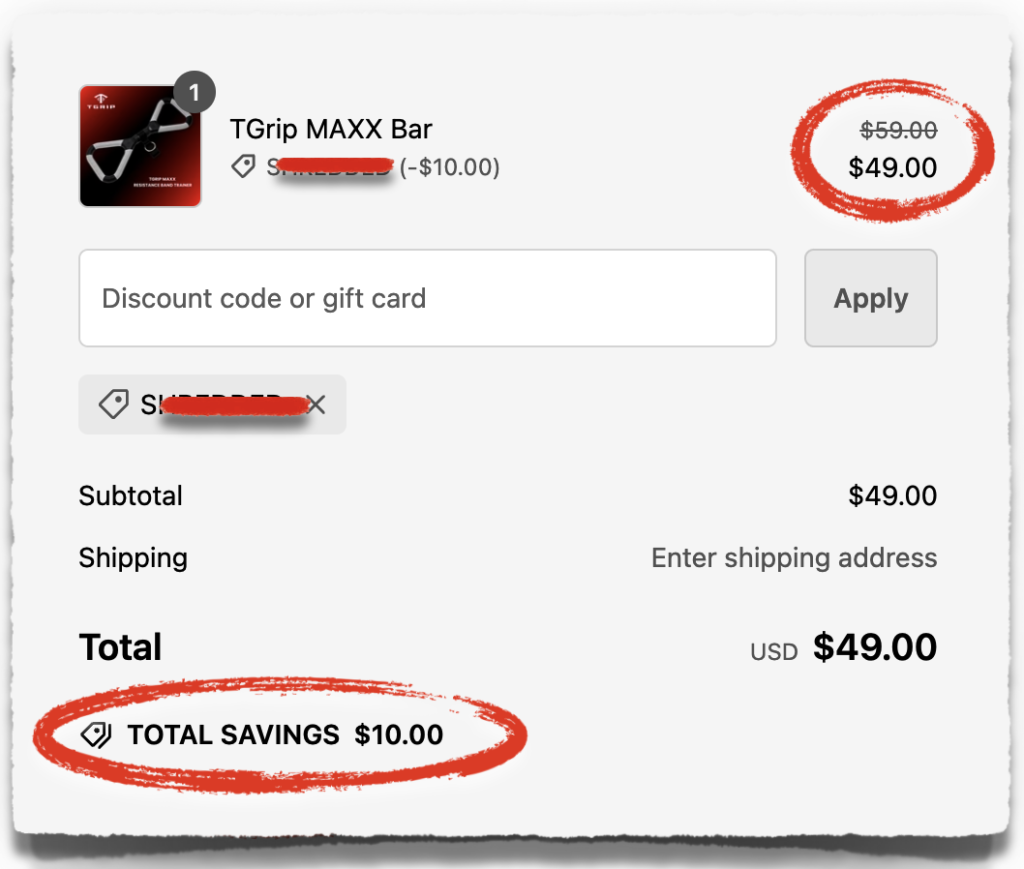This screenshot has height=869, width=1024.
Task: Click the Shipping label
Action: pyautogui.click(x=133, y=557)
